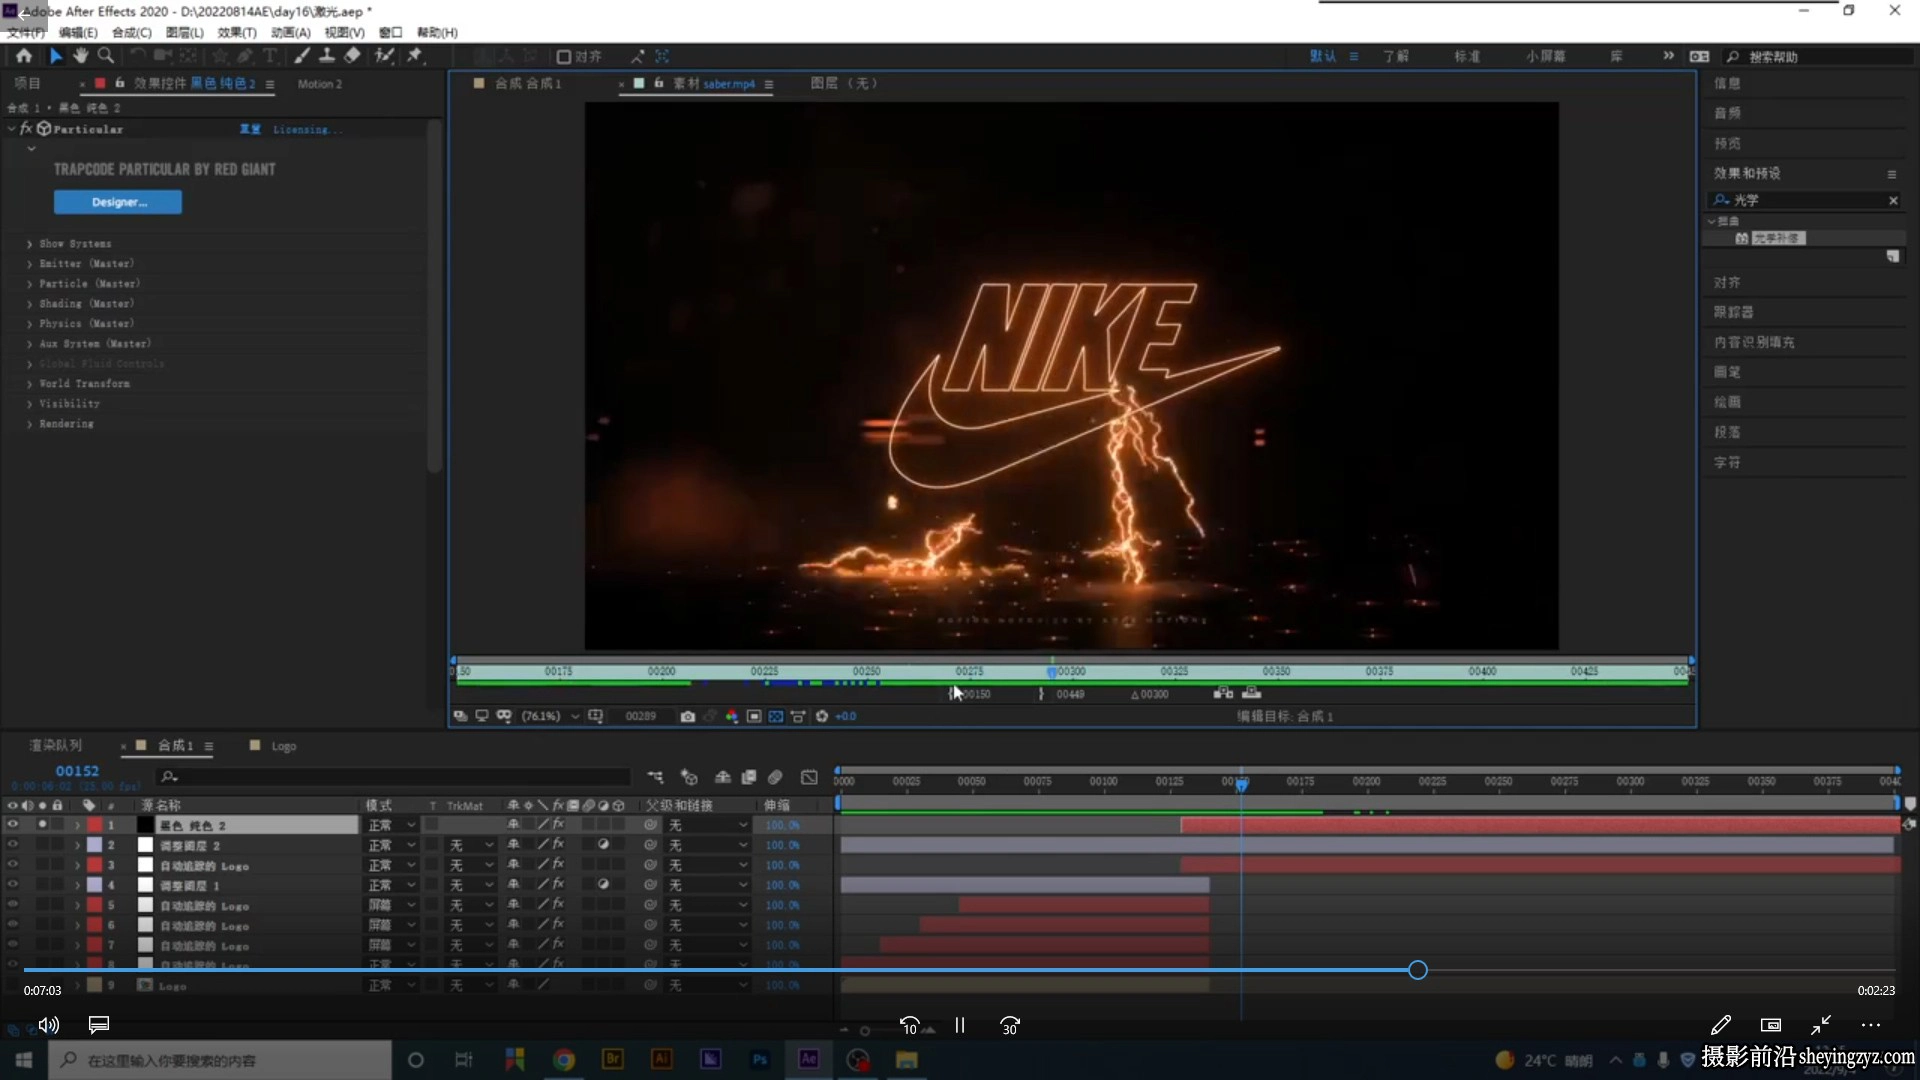Select the Clone Stamp tool
The width and height of the screenshot is (1920, 1080).
326,56
